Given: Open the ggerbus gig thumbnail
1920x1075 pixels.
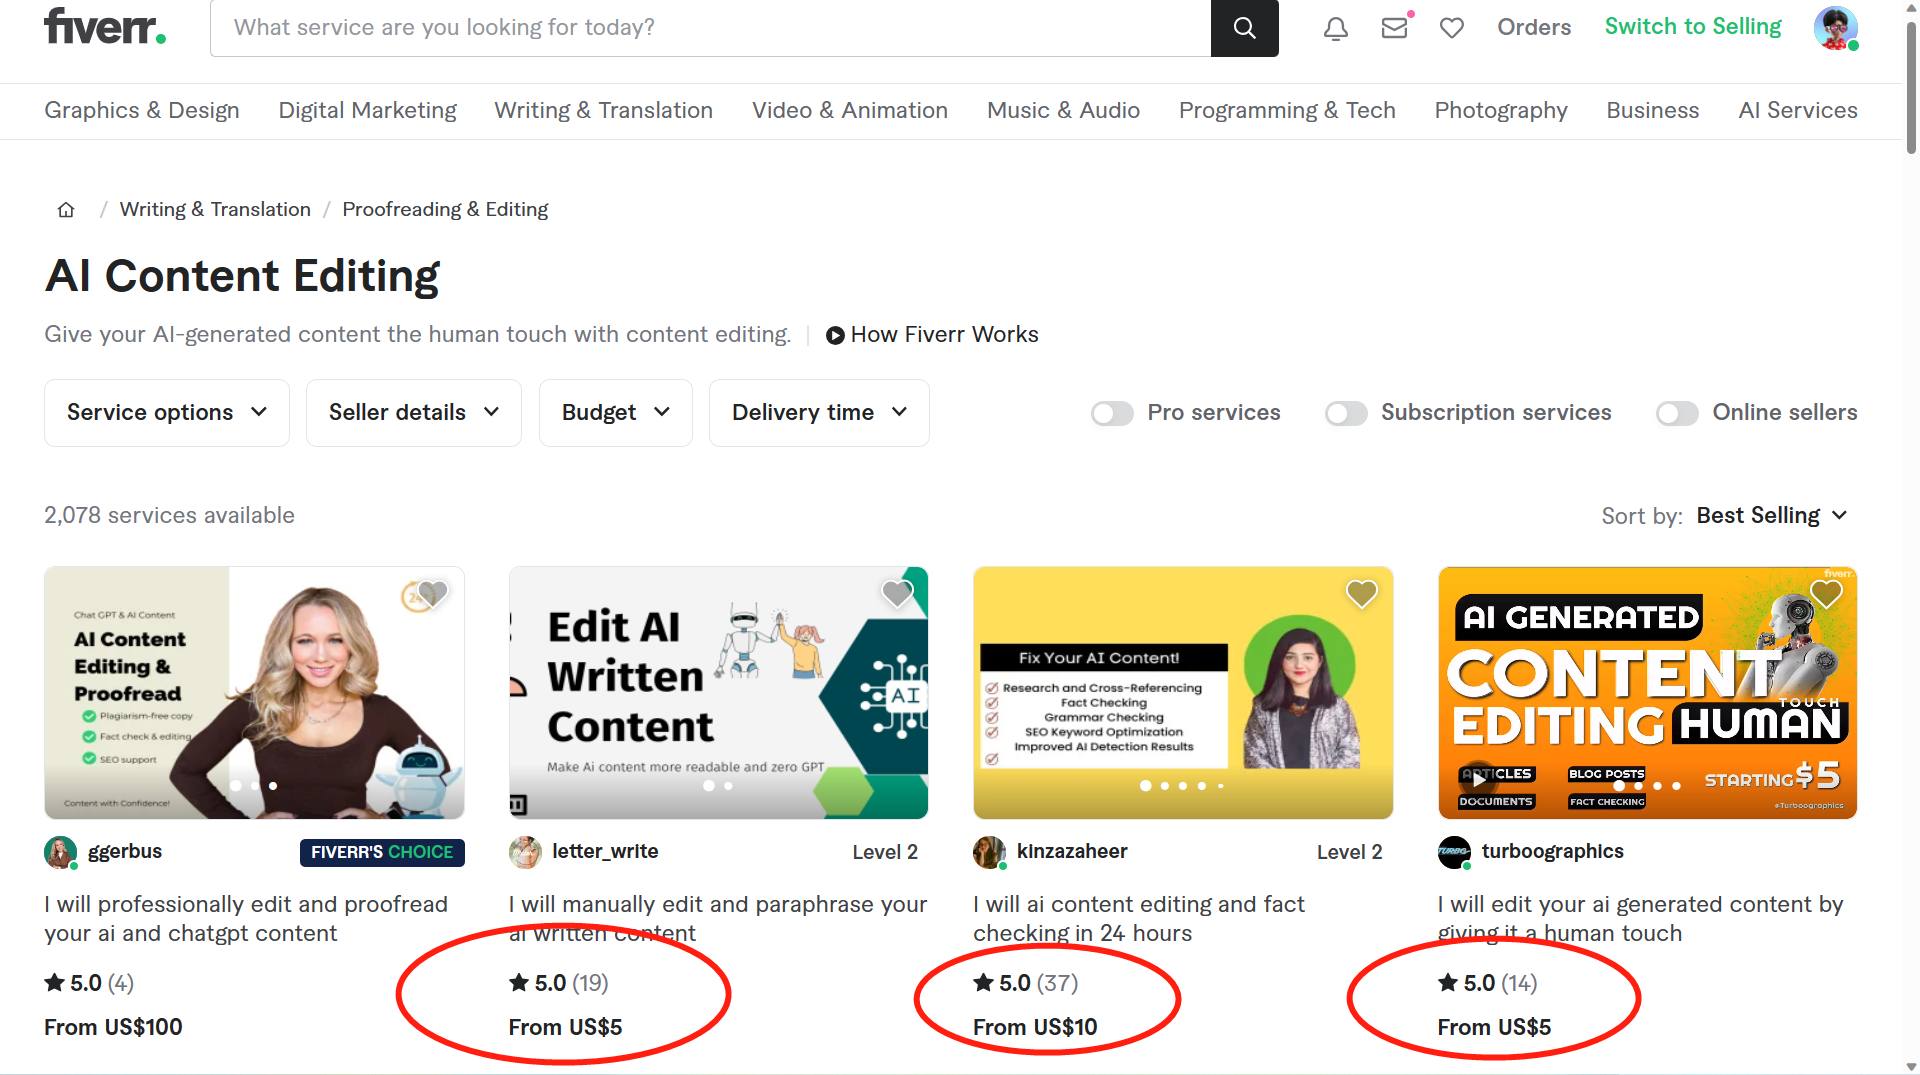Looking at the screenshot, I should [x=254, y=693].
